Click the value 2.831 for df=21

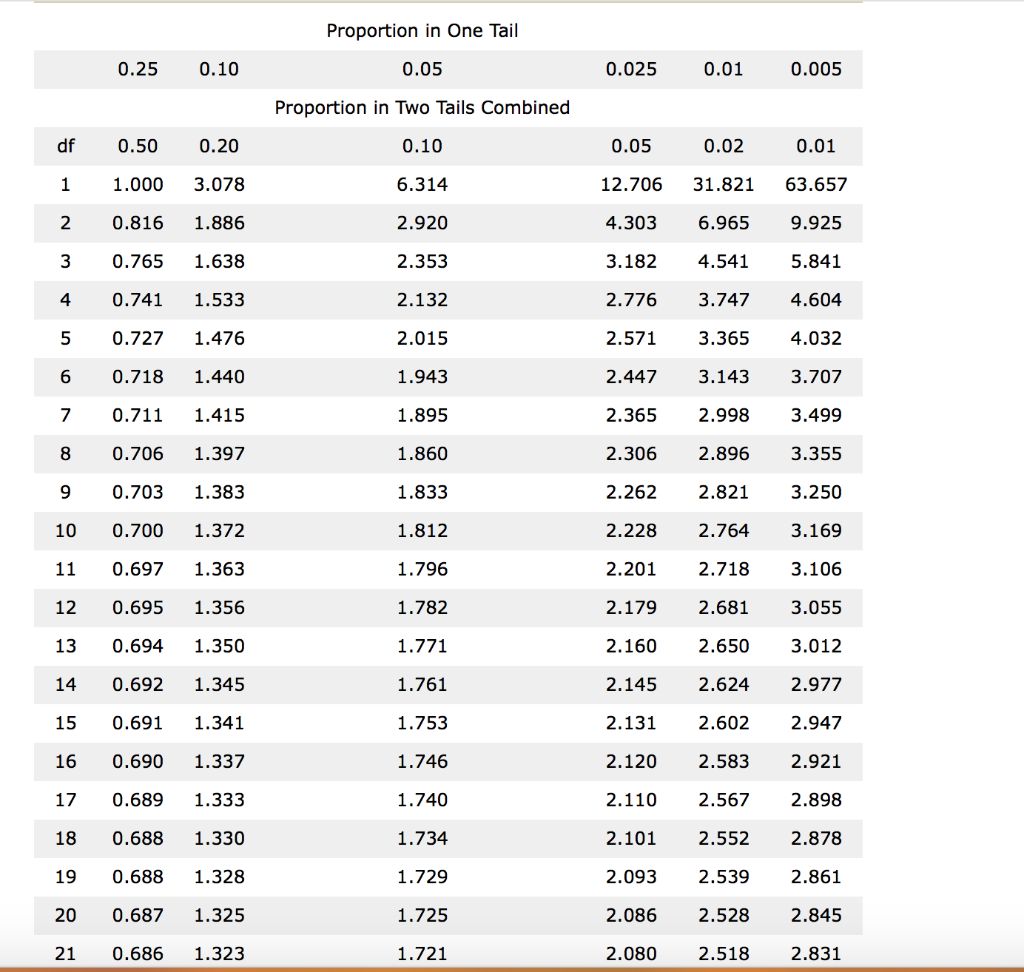click(816, 954)
